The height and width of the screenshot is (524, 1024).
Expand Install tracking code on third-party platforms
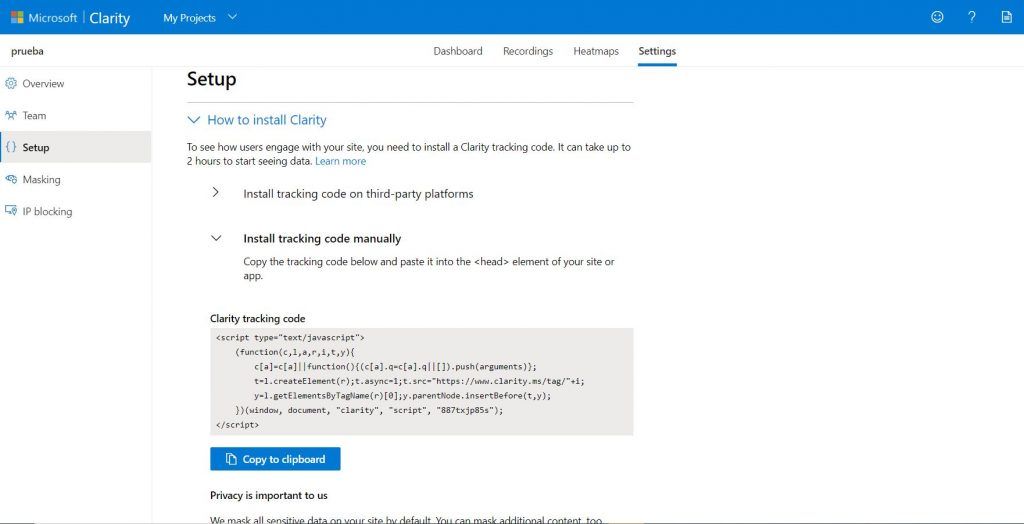[216, 193]
